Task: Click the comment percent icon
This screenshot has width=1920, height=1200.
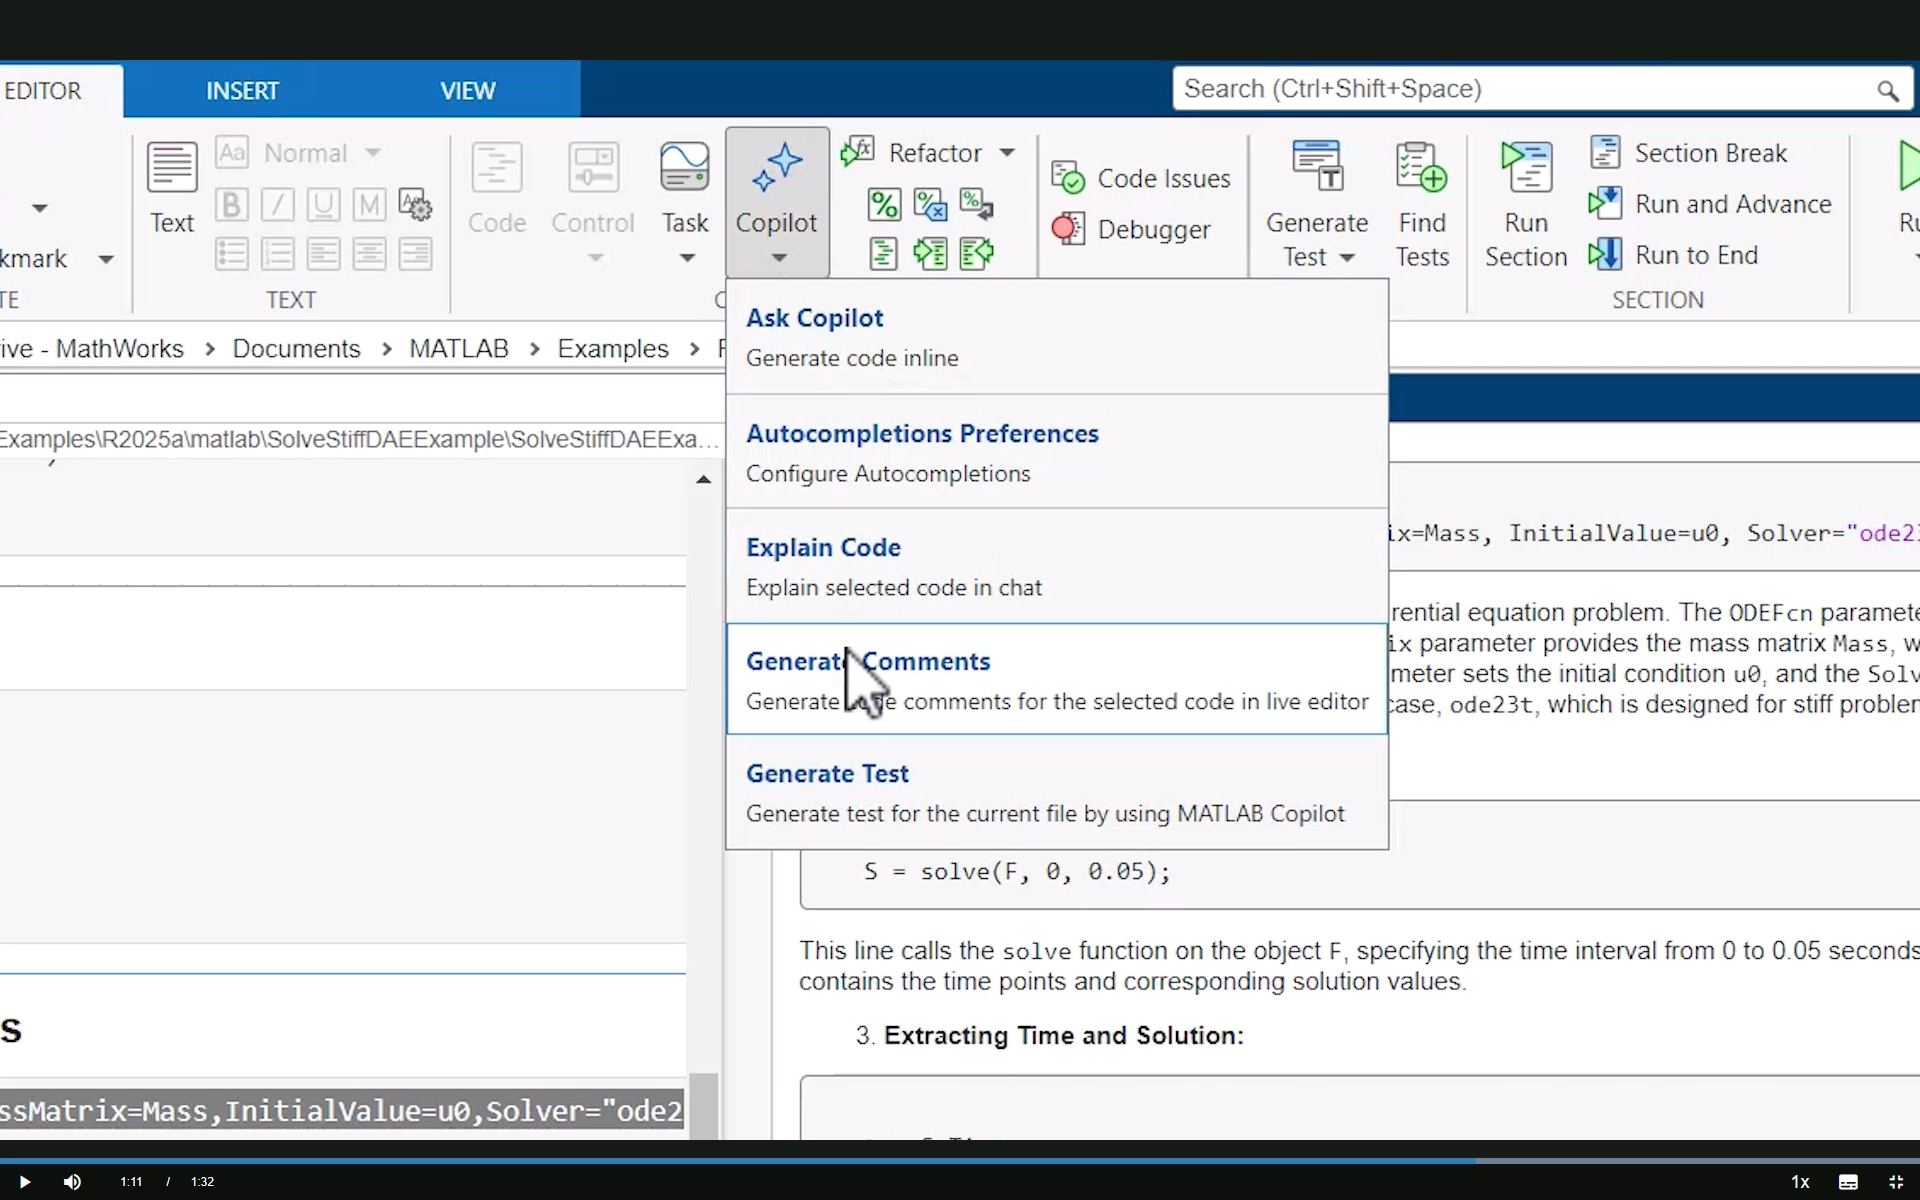Action: [883, 205]
